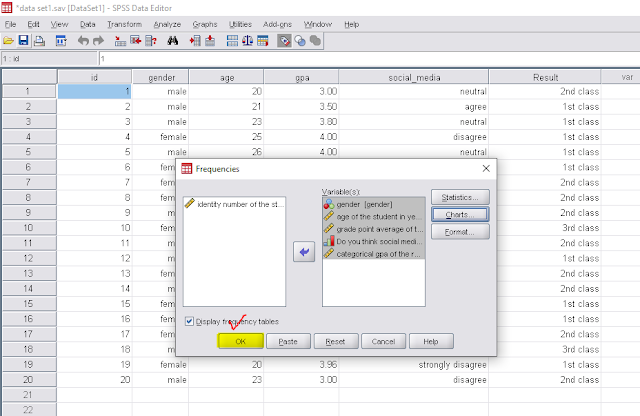Screen dimensions: 640x416
Task: Click the SPSS icon in Frequencies title
Action: tap(187, 169)
